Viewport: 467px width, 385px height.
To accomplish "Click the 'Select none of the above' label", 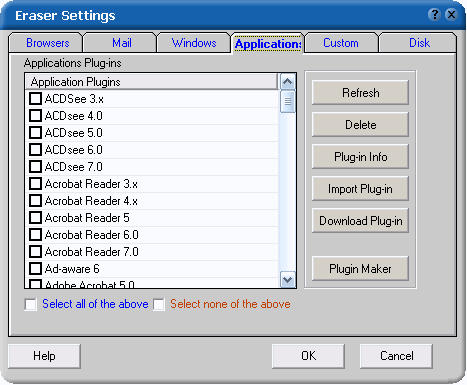I will click(230, 304).
